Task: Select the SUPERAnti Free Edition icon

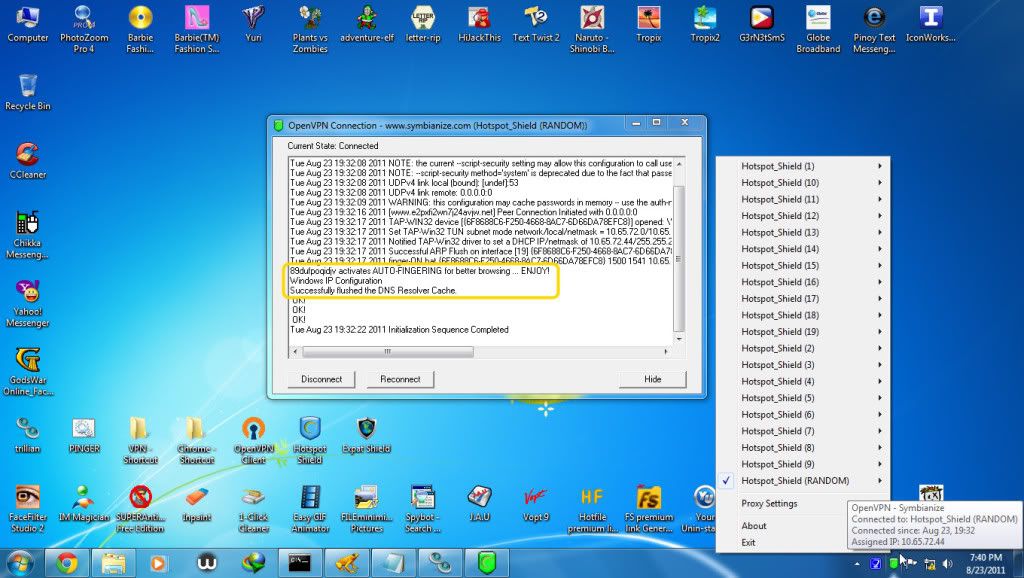Action: (140, 509)
